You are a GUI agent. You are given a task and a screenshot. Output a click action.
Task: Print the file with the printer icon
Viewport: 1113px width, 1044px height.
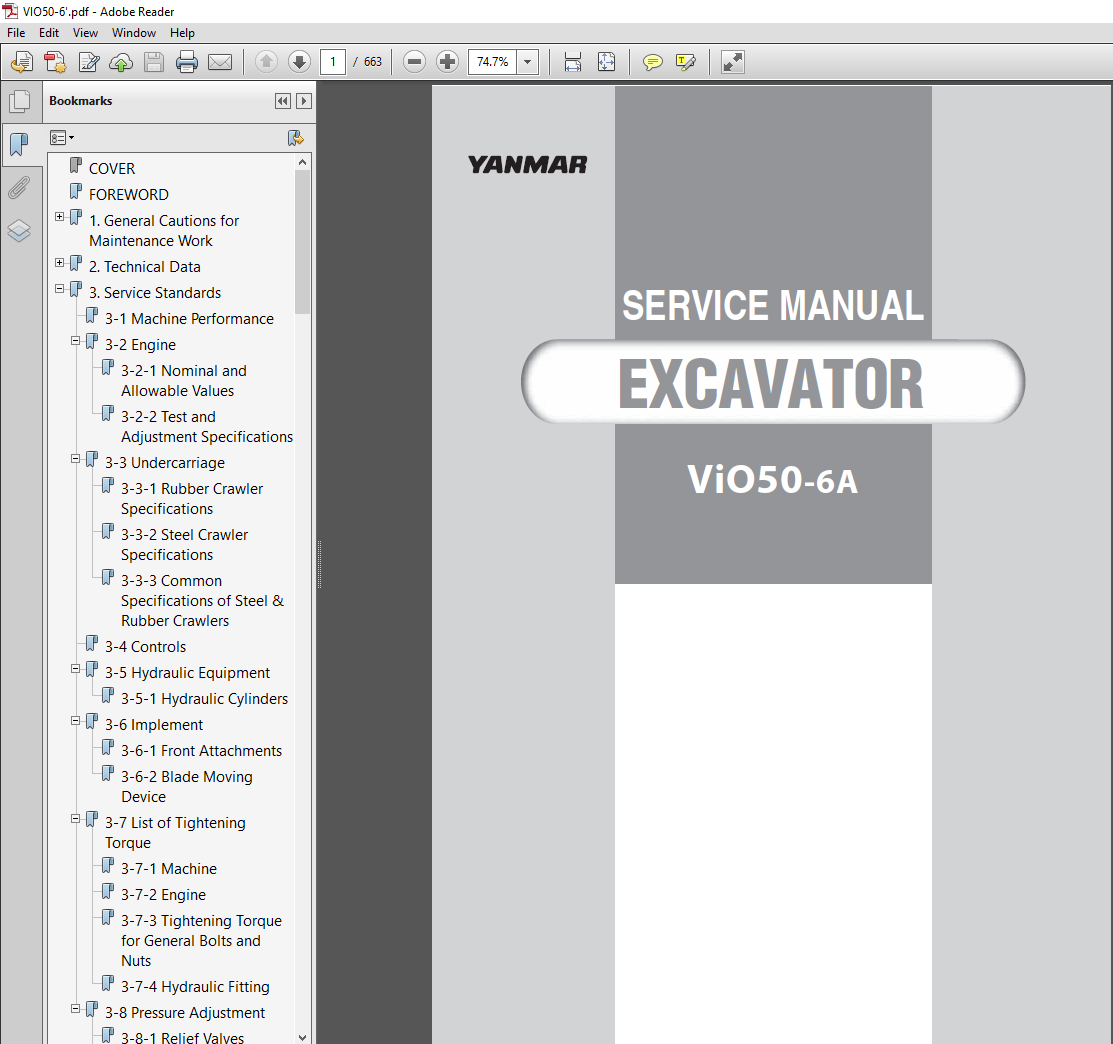(187, 62)
